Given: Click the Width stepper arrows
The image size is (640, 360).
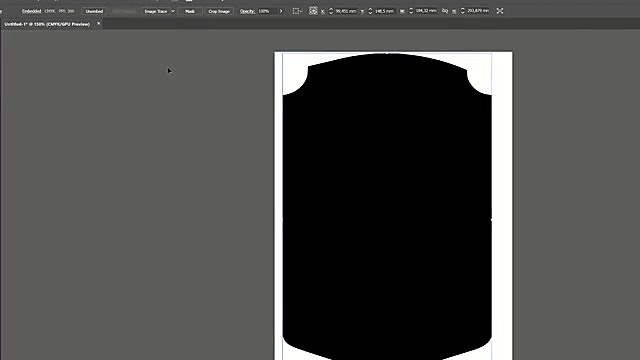Looking at the screenshot, I should coord(411,11).
